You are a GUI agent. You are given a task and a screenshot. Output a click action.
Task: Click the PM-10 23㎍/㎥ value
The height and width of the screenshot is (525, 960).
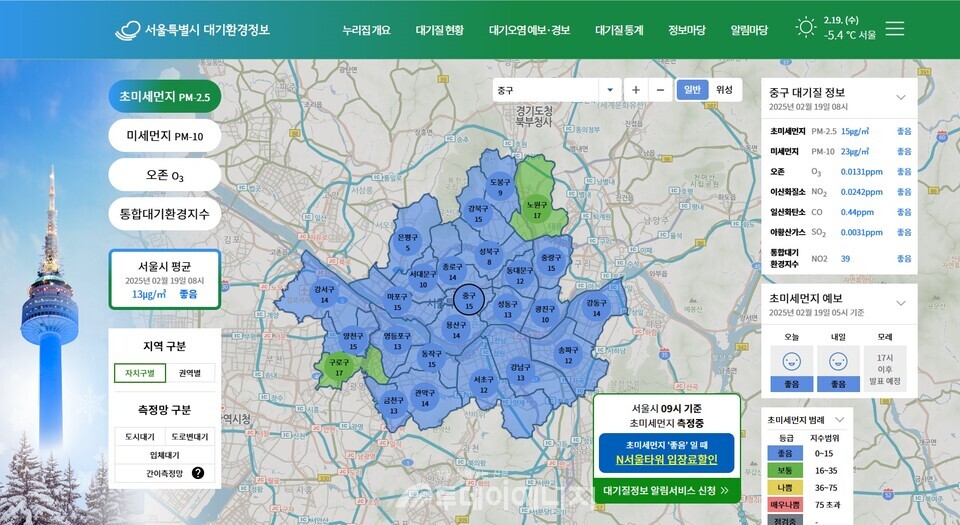click(855, 151)
